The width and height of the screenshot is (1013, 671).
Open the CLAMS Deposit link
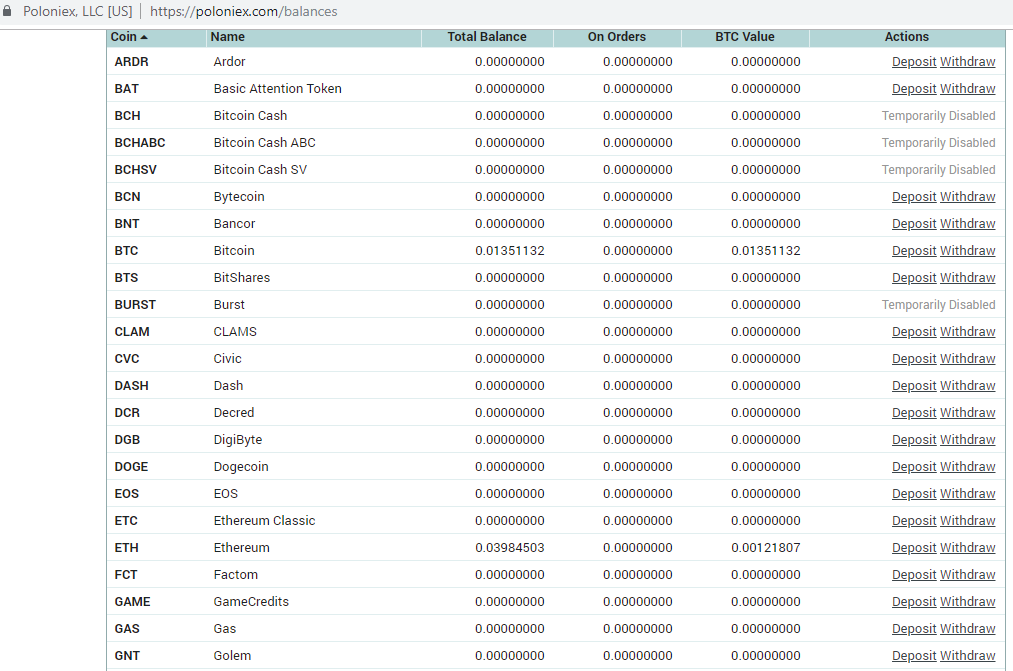(x=914, y=332)
